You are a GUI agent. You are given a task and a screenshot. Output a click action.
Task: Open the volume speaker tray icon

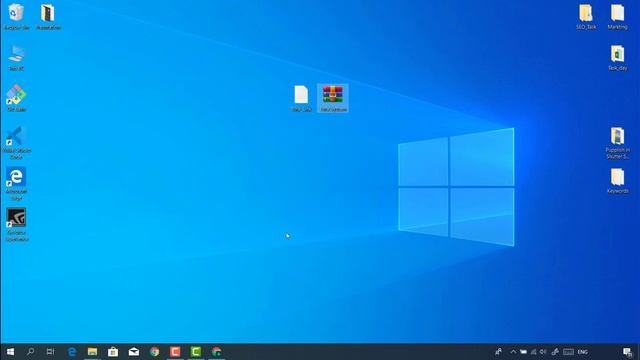(543, 352)
